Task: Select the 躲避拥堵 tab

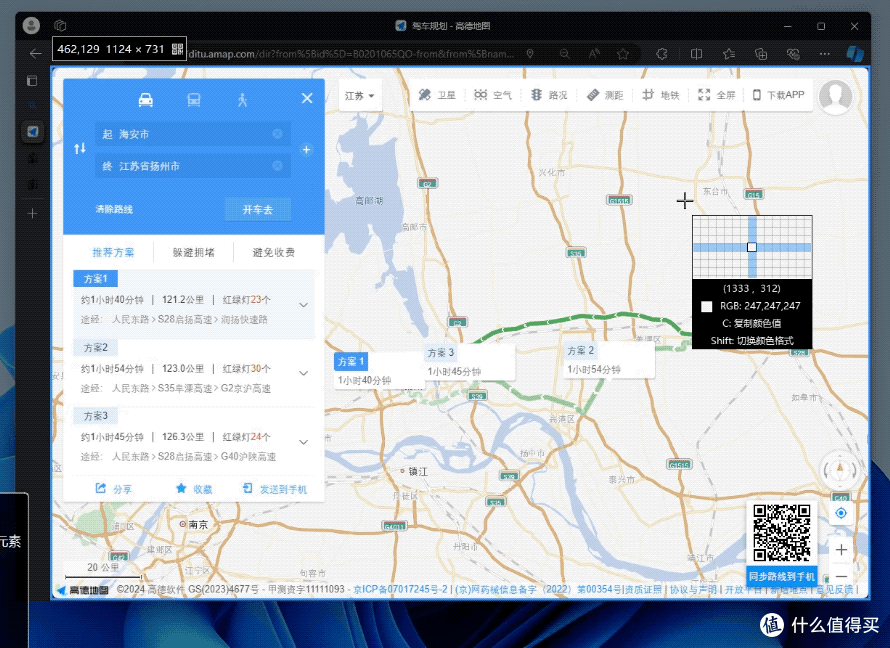Action: coord(194,253)
